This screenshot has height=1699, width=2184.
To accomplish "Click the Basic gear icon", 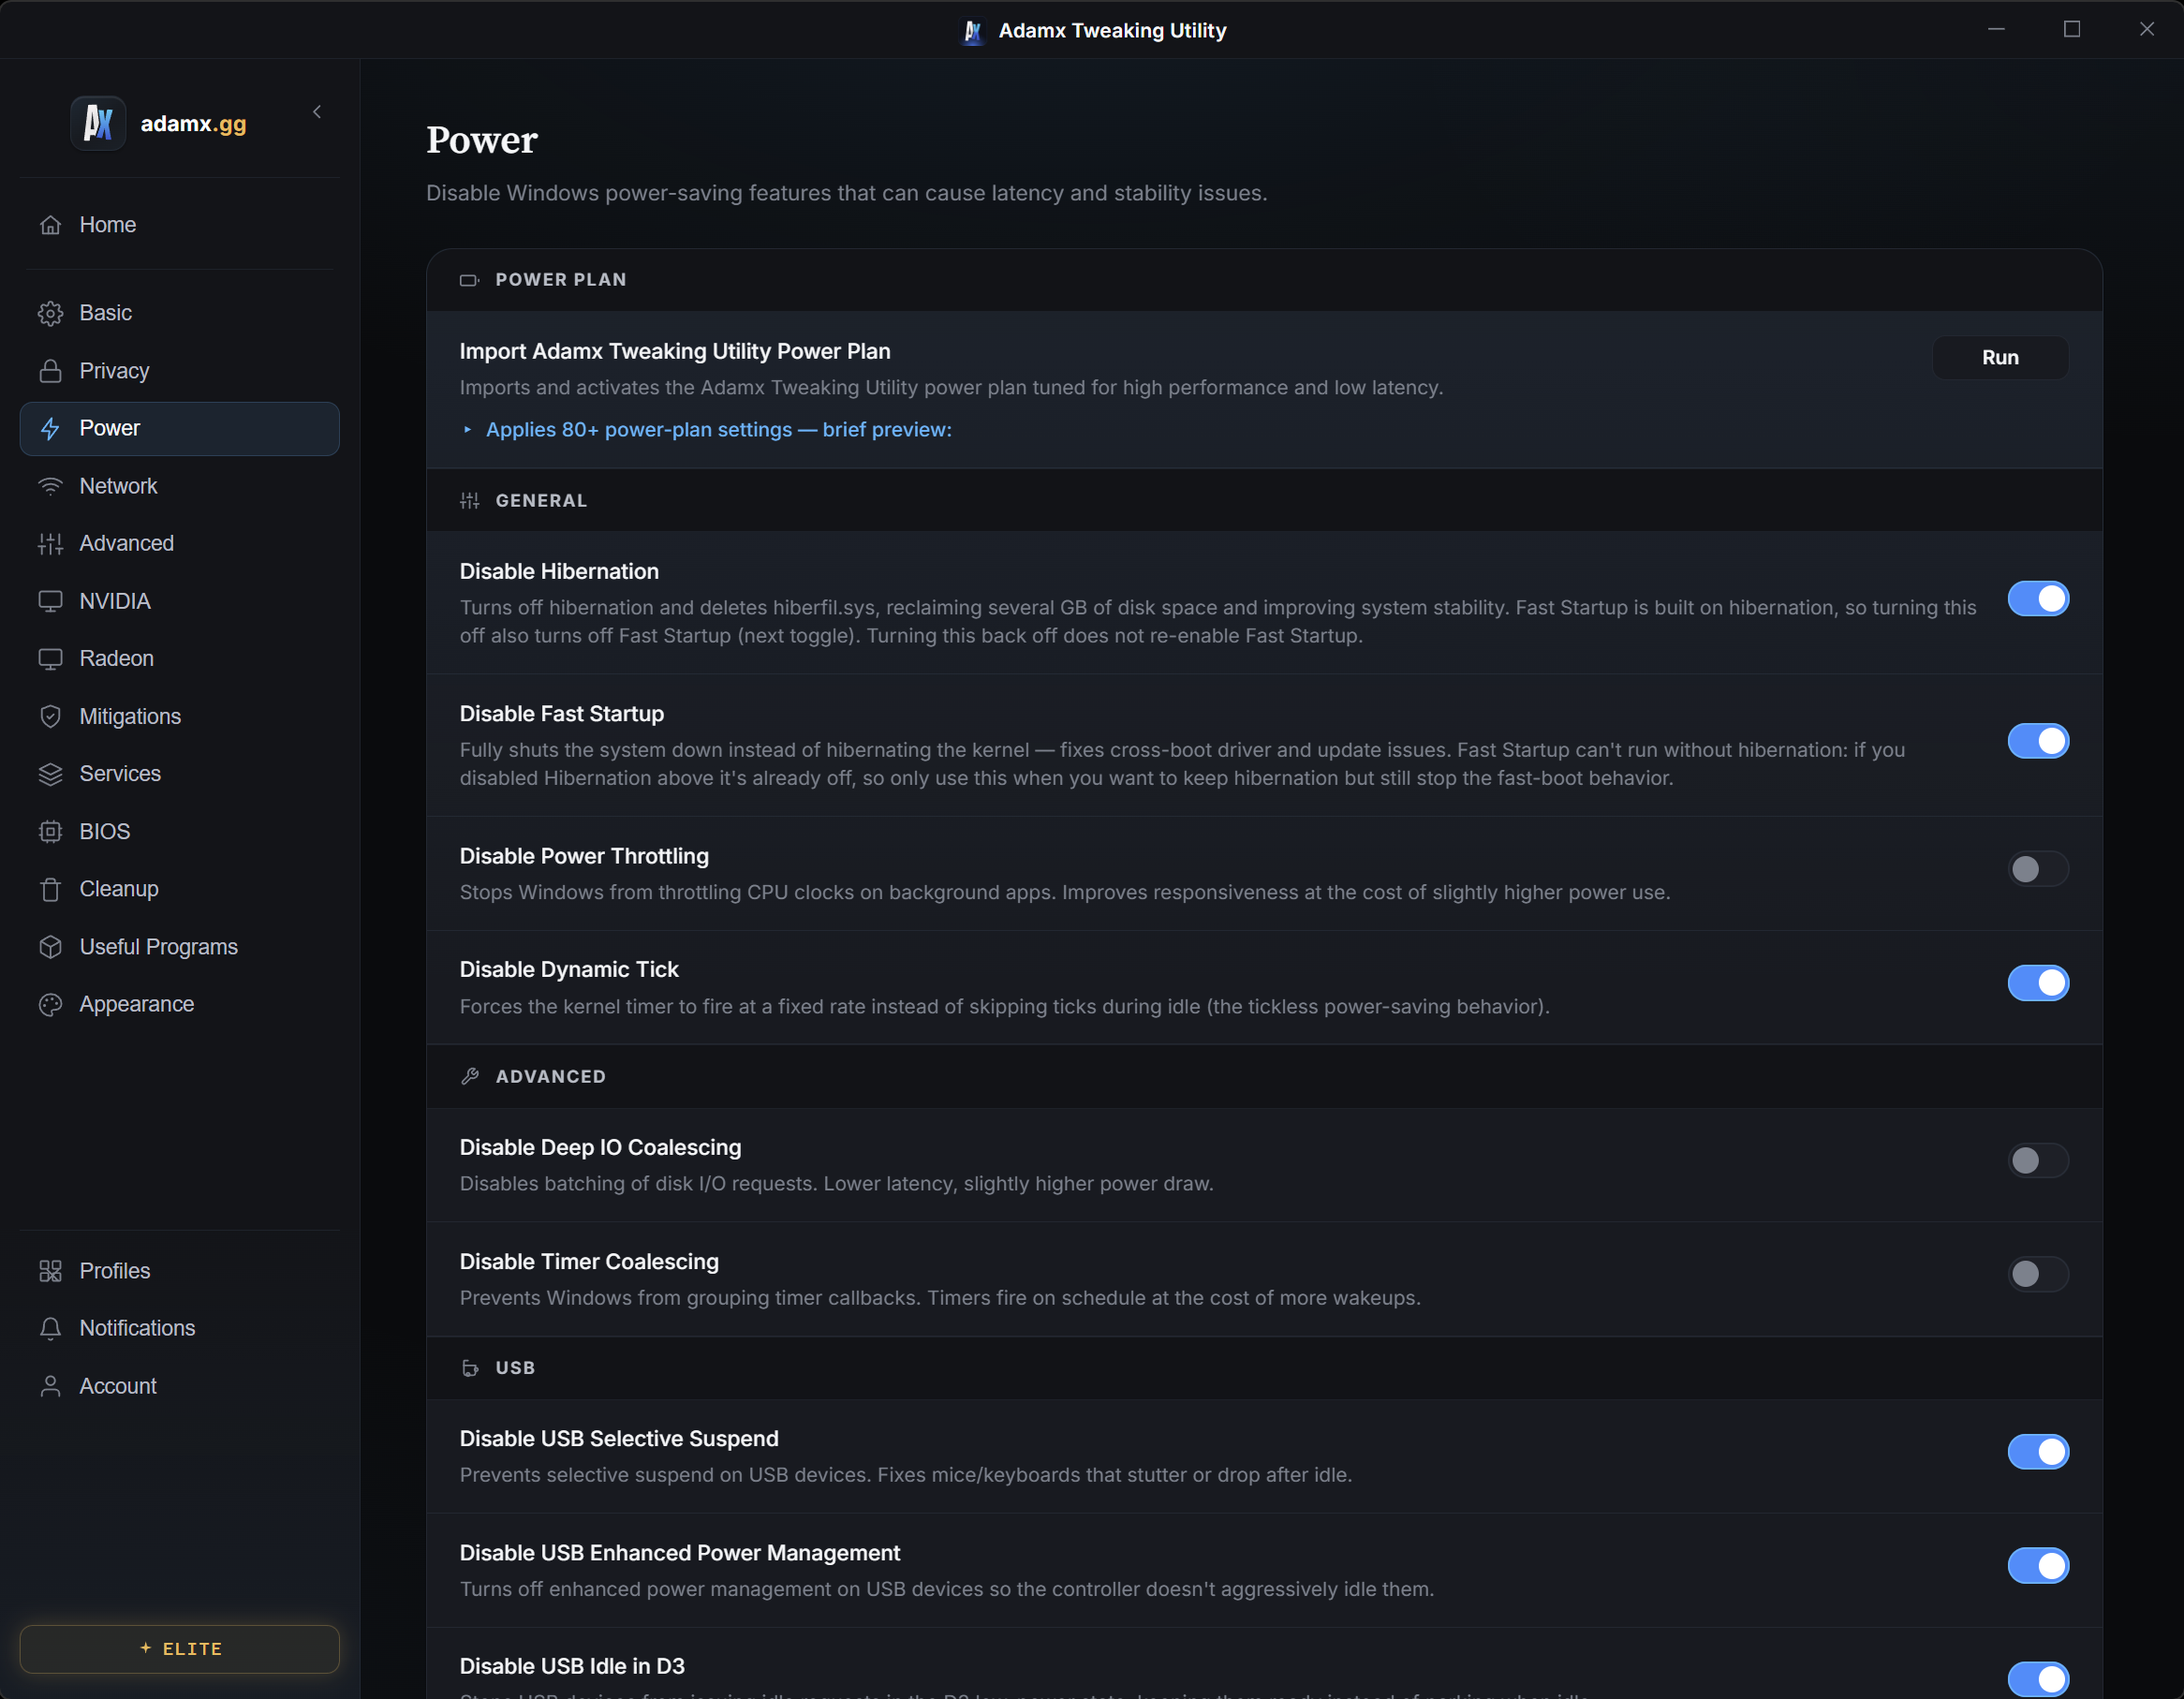I will [50, 313].
